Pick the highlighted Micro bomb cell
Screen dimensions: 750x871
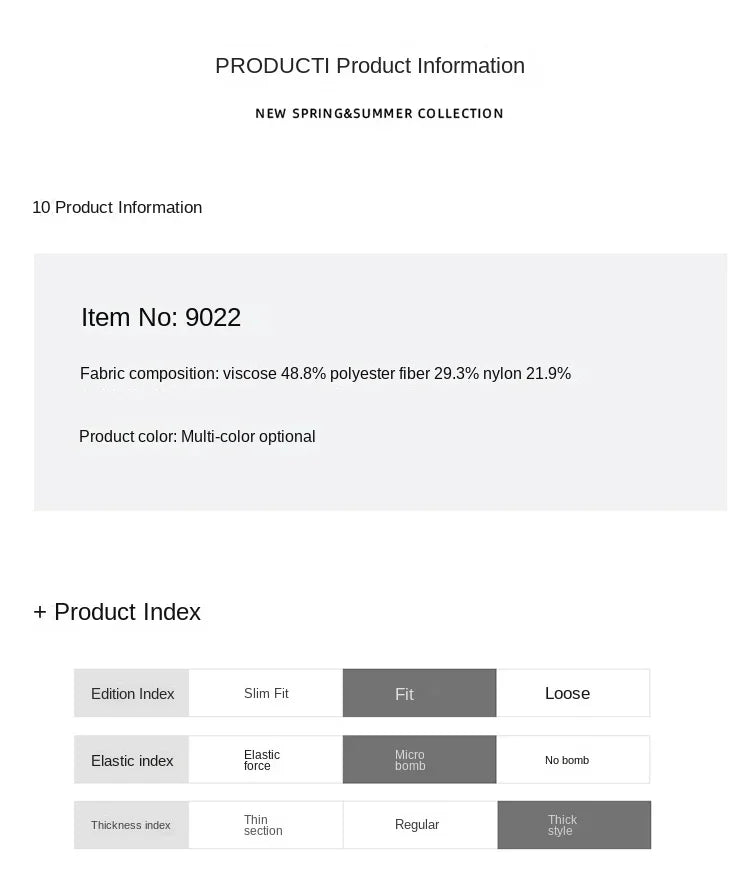419,760
